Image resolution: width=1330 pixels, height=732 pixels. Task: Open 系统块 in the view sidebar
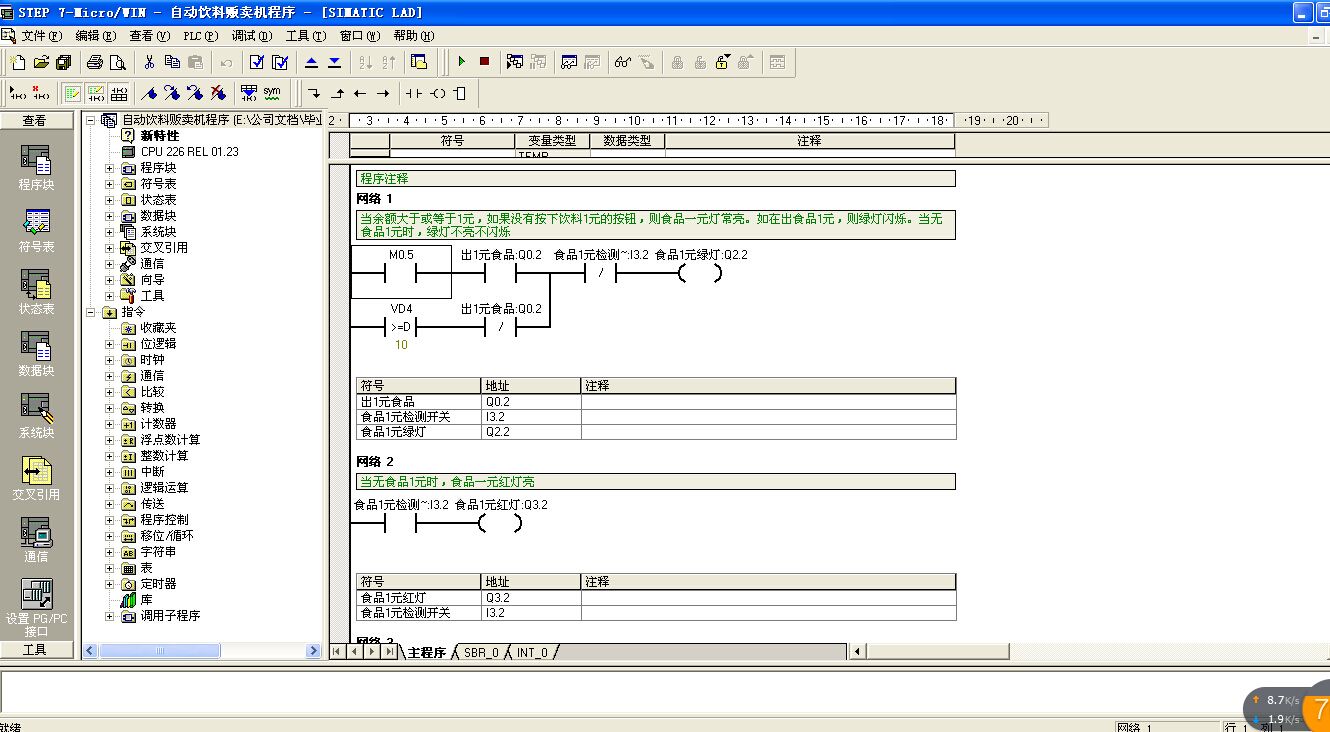pyautogui.click(x=36, y=415)
